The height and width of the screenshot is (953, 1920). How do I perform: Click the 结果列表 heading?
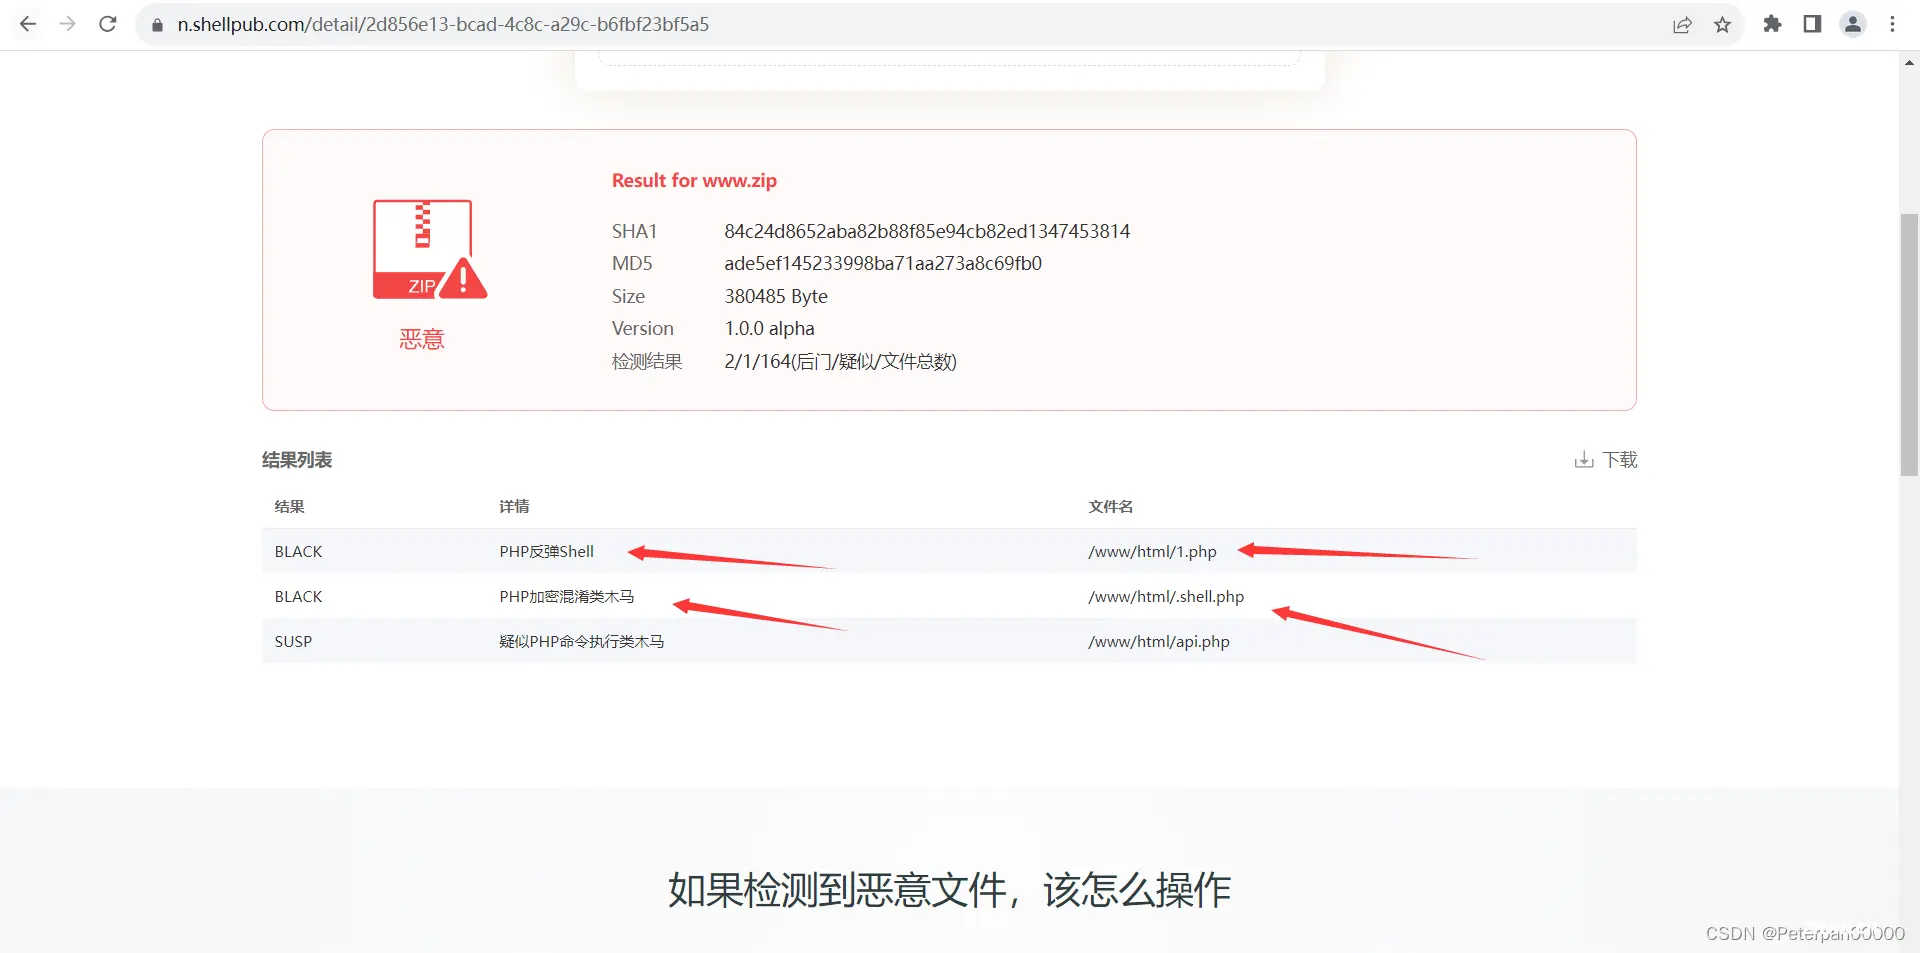tap(297, 460)
